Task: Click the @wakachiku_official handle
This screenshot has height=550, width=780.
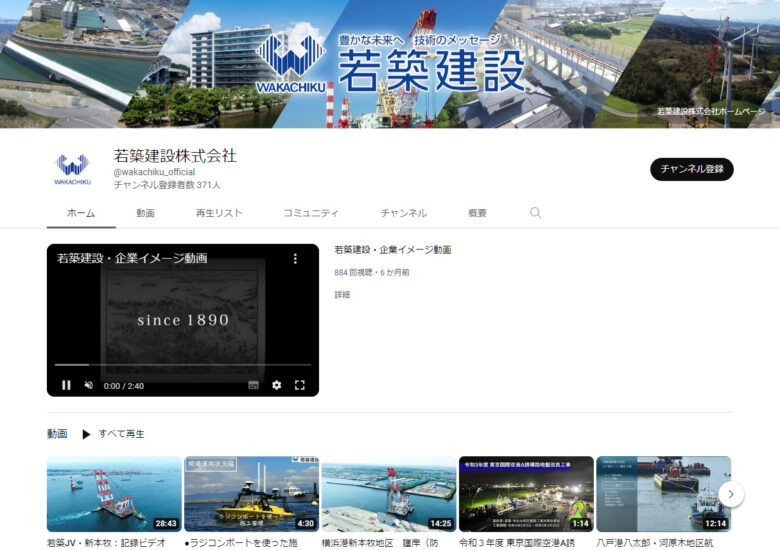Action: pyautogui.click(x=154, y=172)
